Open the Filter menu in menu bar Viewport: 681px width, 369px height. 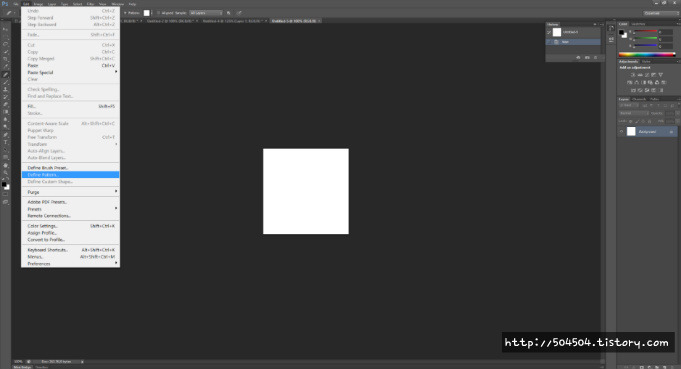90,4
